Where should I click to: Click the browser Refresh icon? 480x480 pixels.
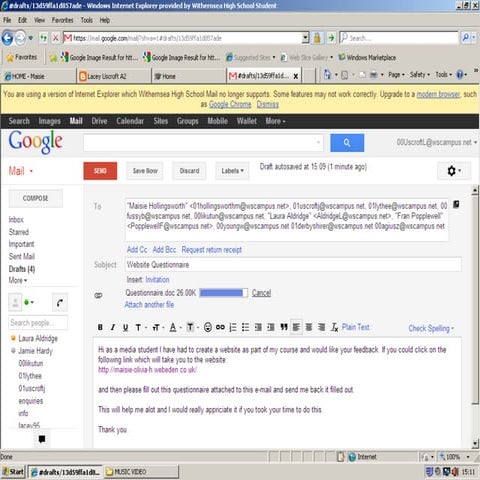tap(43, 38)
